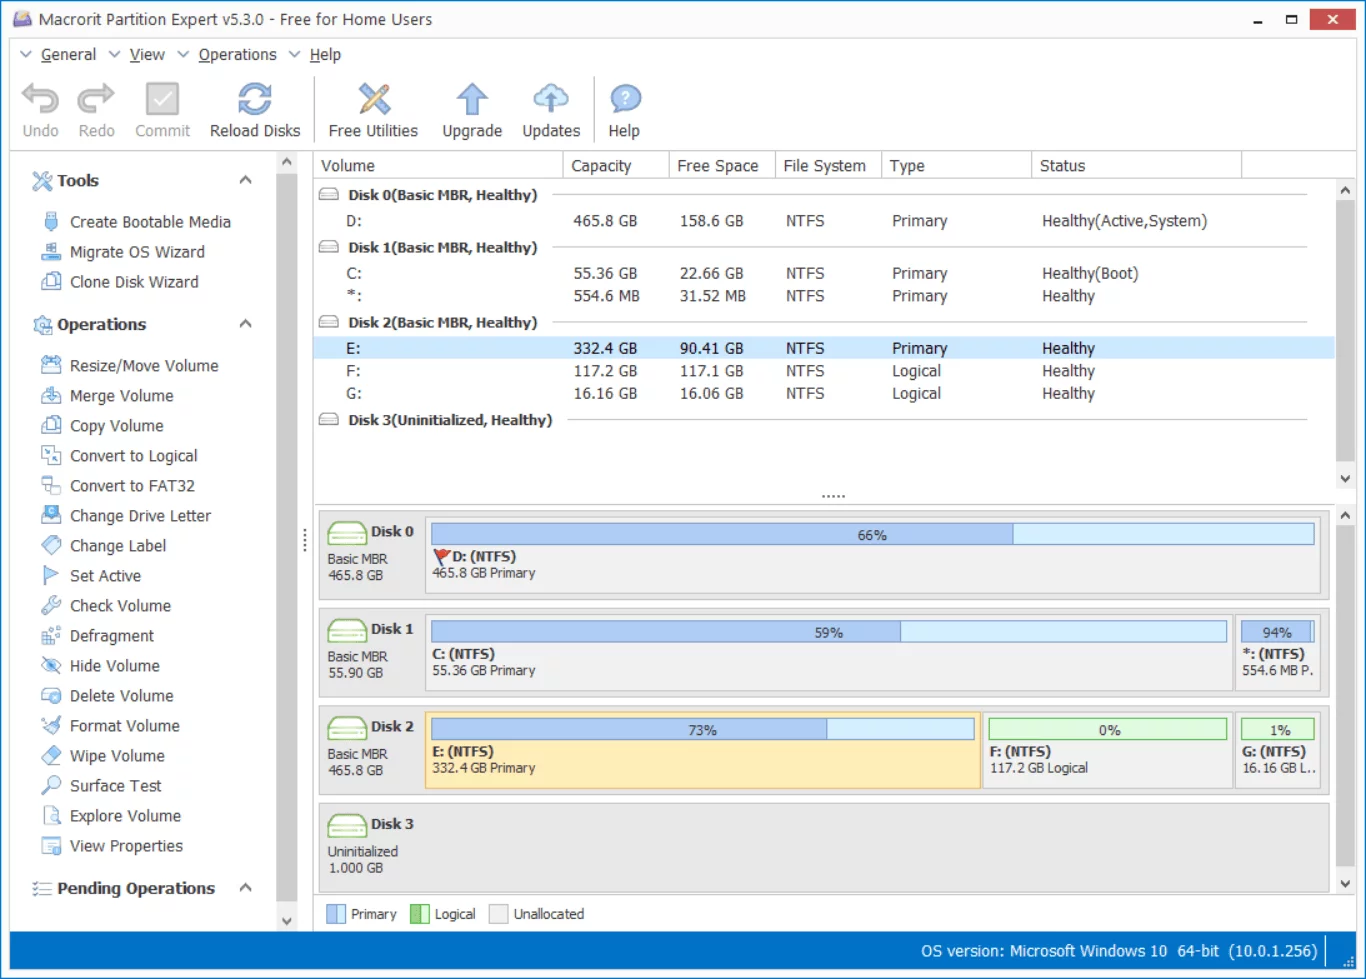The image size is (1366, 979).
Task: Expand the Pending Operations section
Action: (245, 888)
